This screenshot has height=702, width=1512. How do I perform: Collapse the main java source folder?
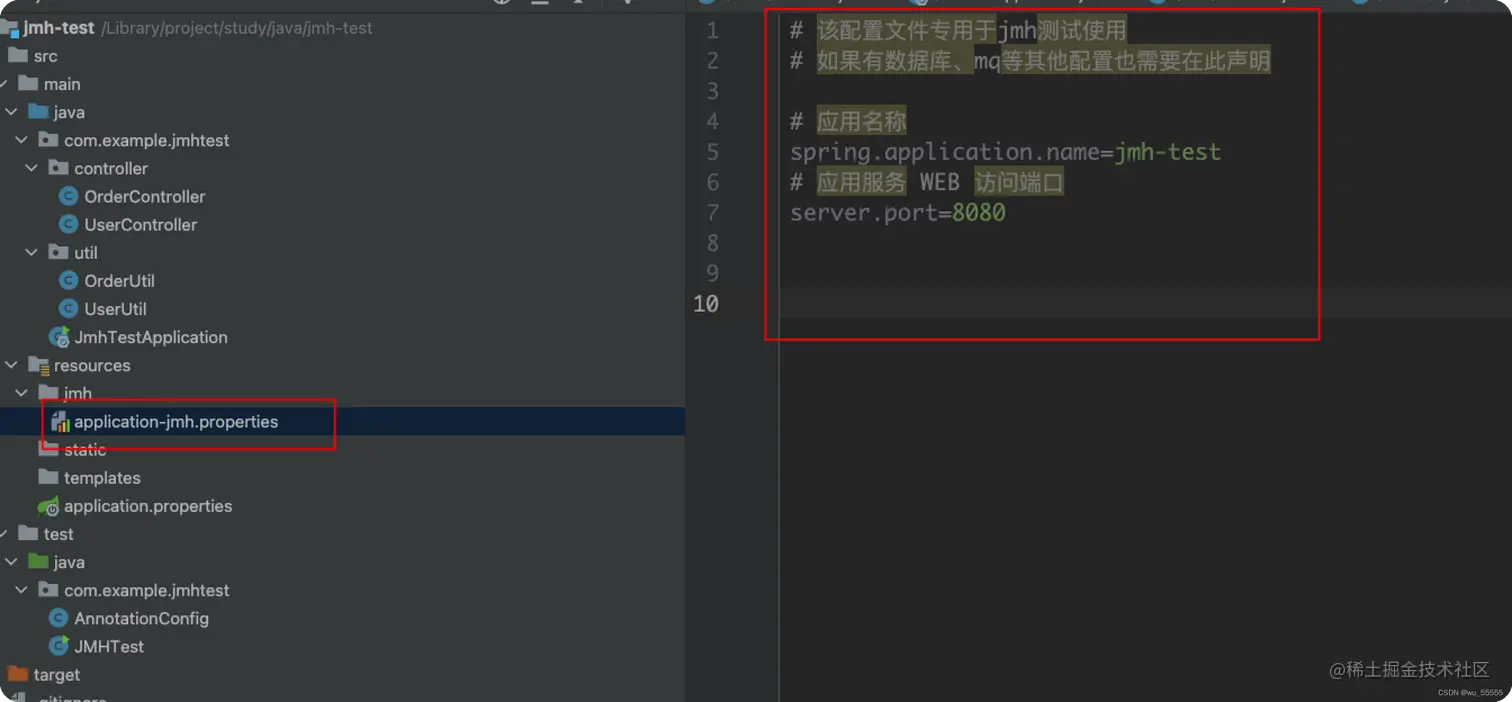click(11, 112)
